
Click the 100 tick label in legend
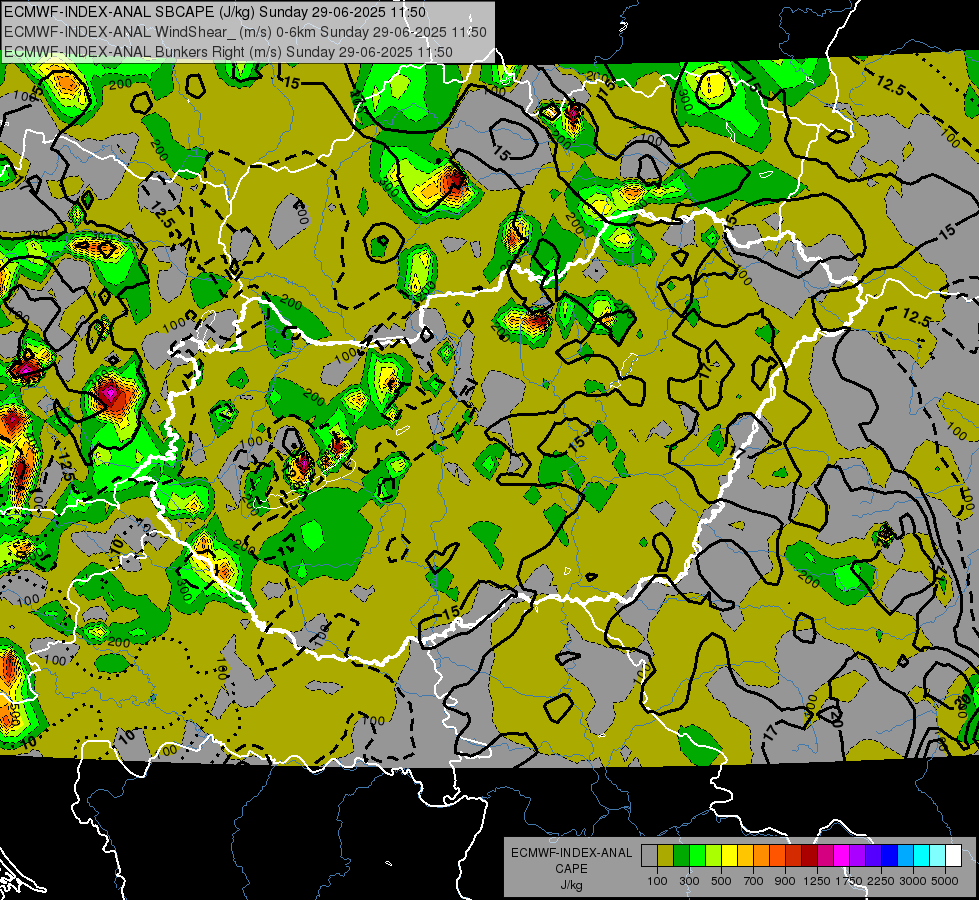(x=657, y=881)
